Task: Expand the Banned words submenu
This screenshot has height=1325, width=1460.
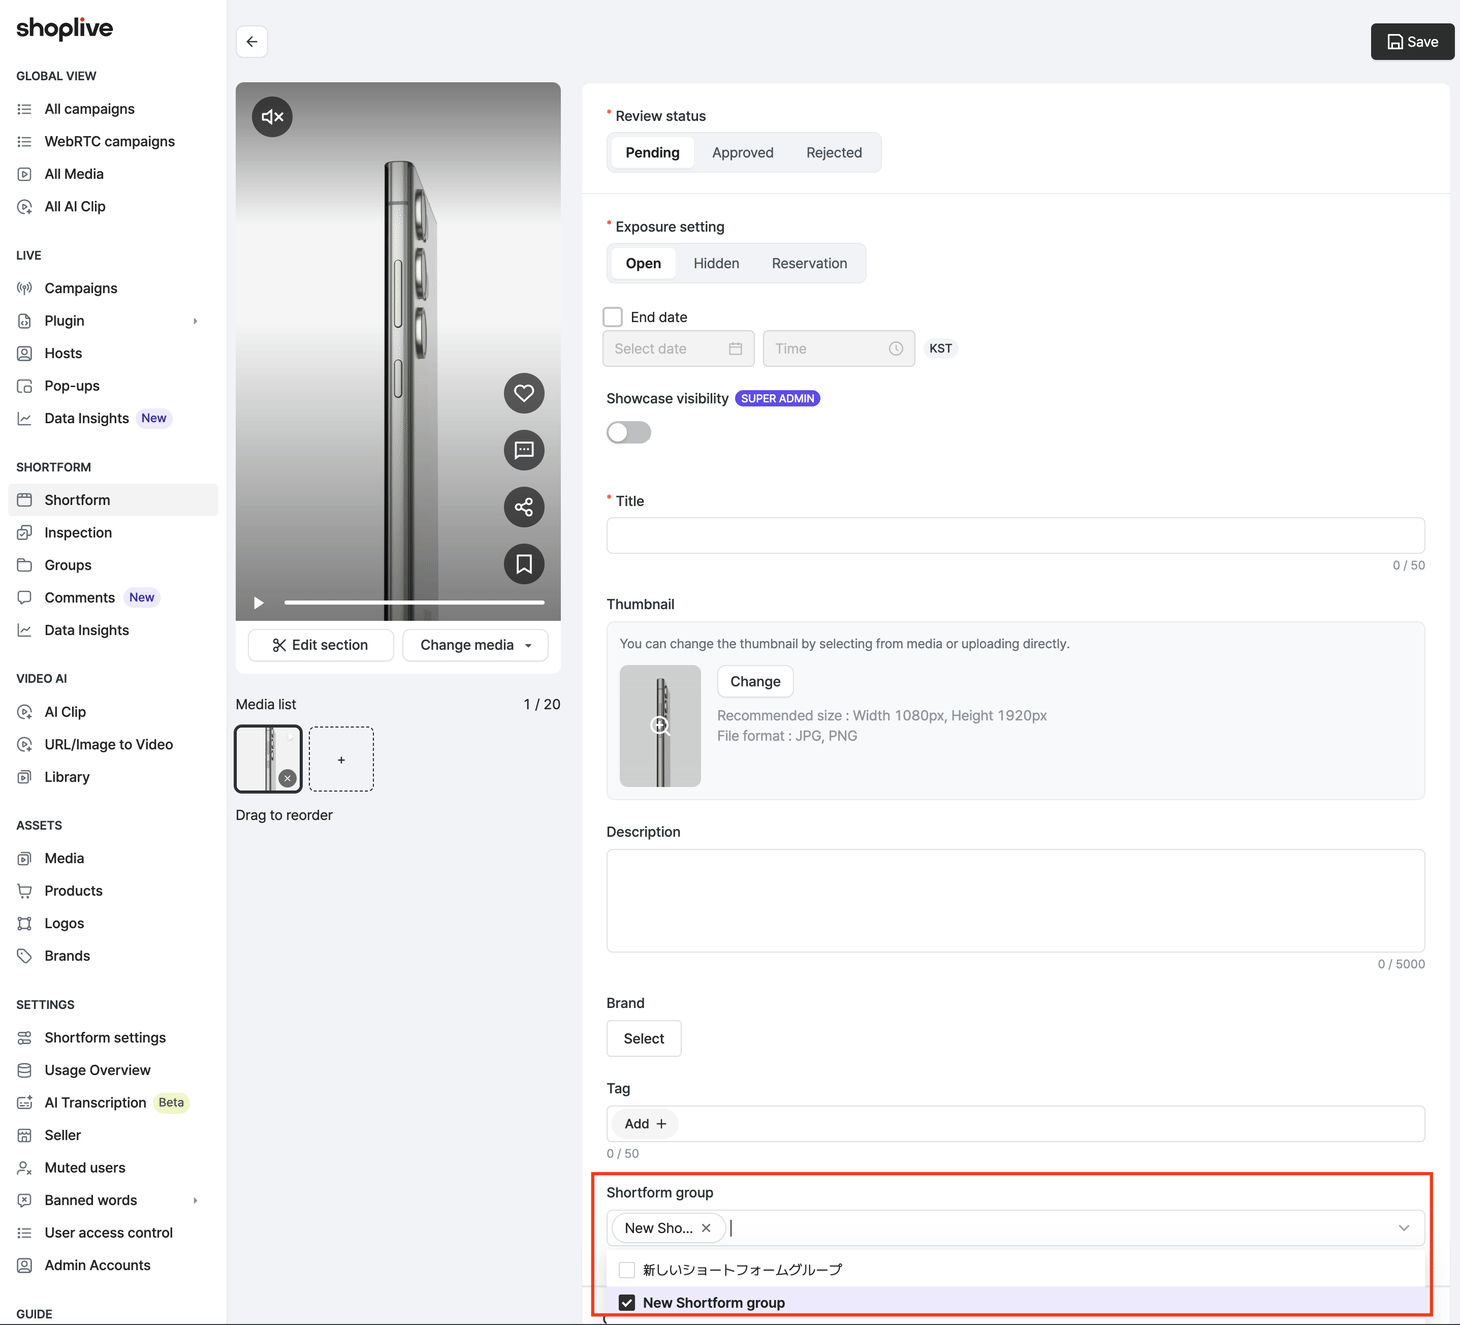Action: (195, 1200)
